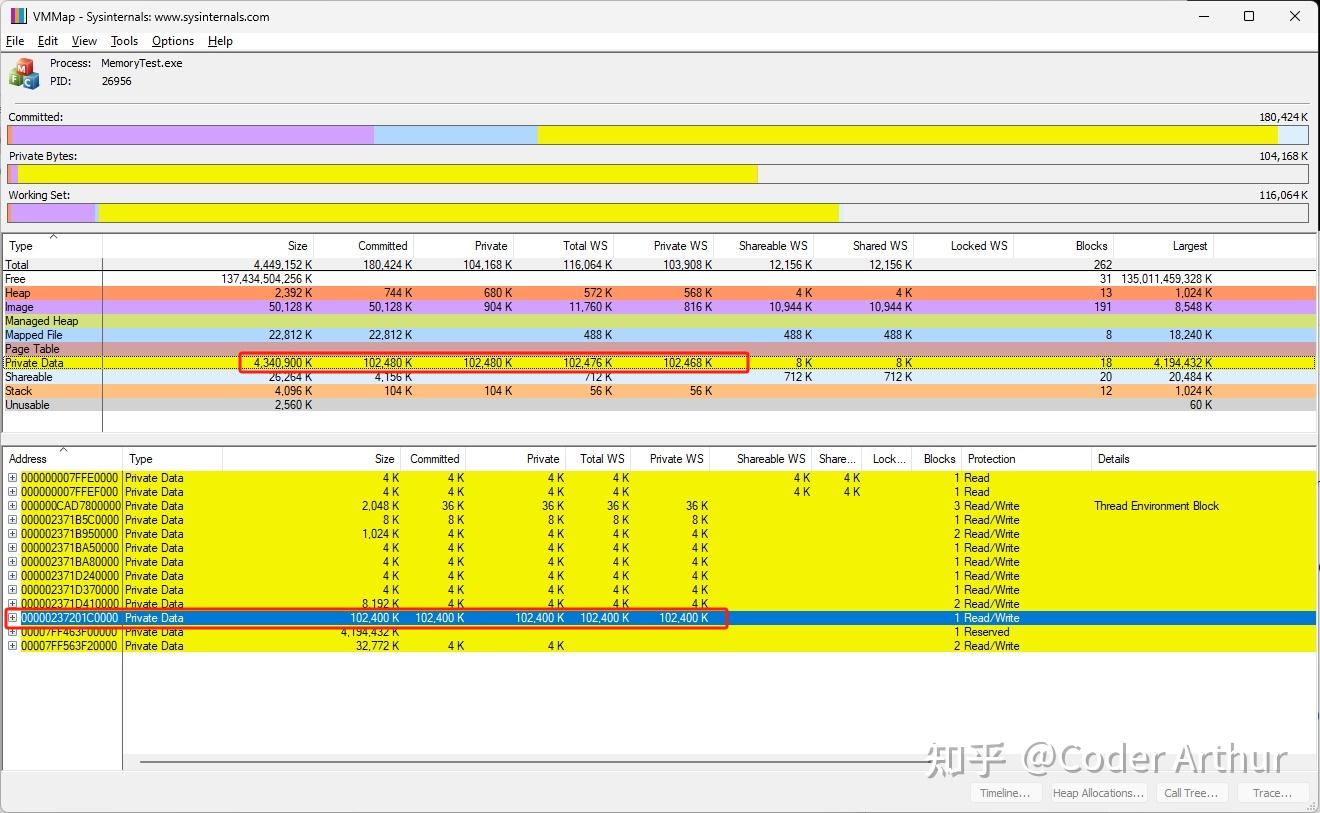Open the Timeline dialog
This screenshot has height=813, width=1320.
[1006, 792]
